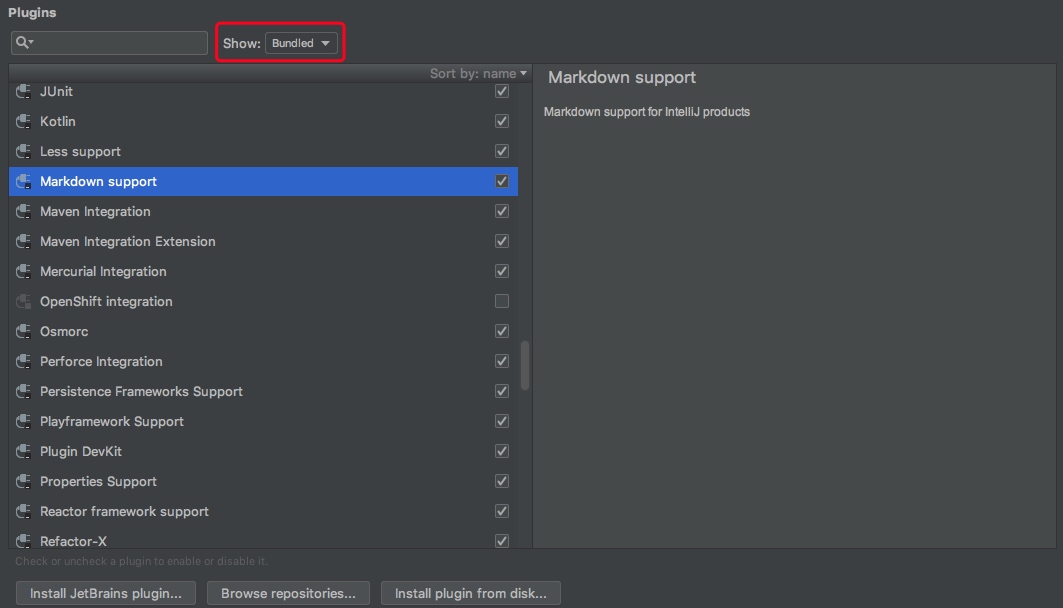This screenshot has width=1063, height=608.
Task: Click the Plugin DevKit icon
Action: pos(24,452)
